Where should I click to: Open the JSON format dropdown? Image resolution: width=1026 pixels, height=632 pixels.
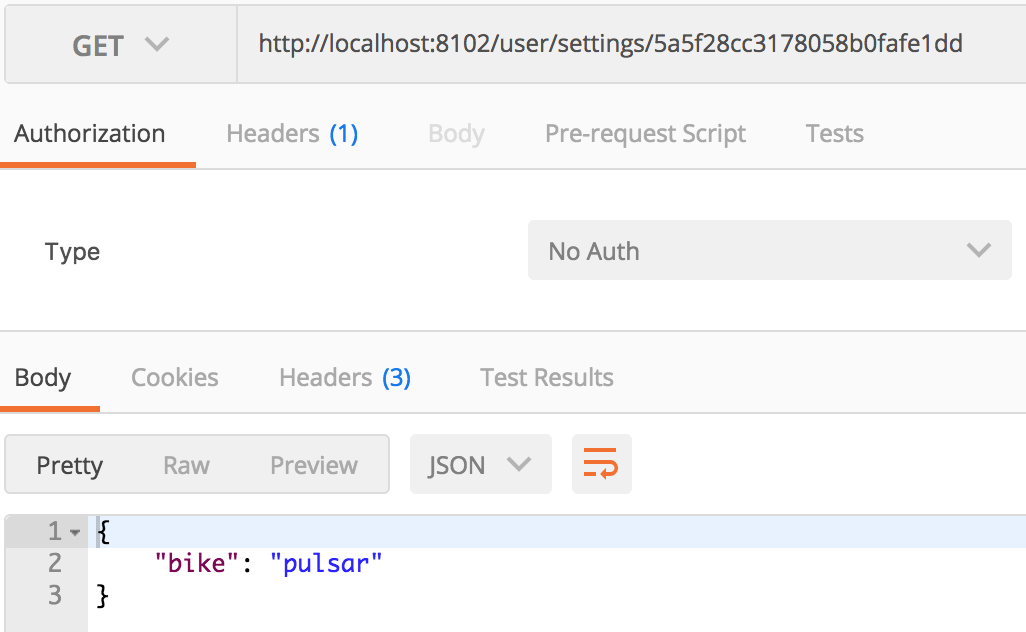481,465
